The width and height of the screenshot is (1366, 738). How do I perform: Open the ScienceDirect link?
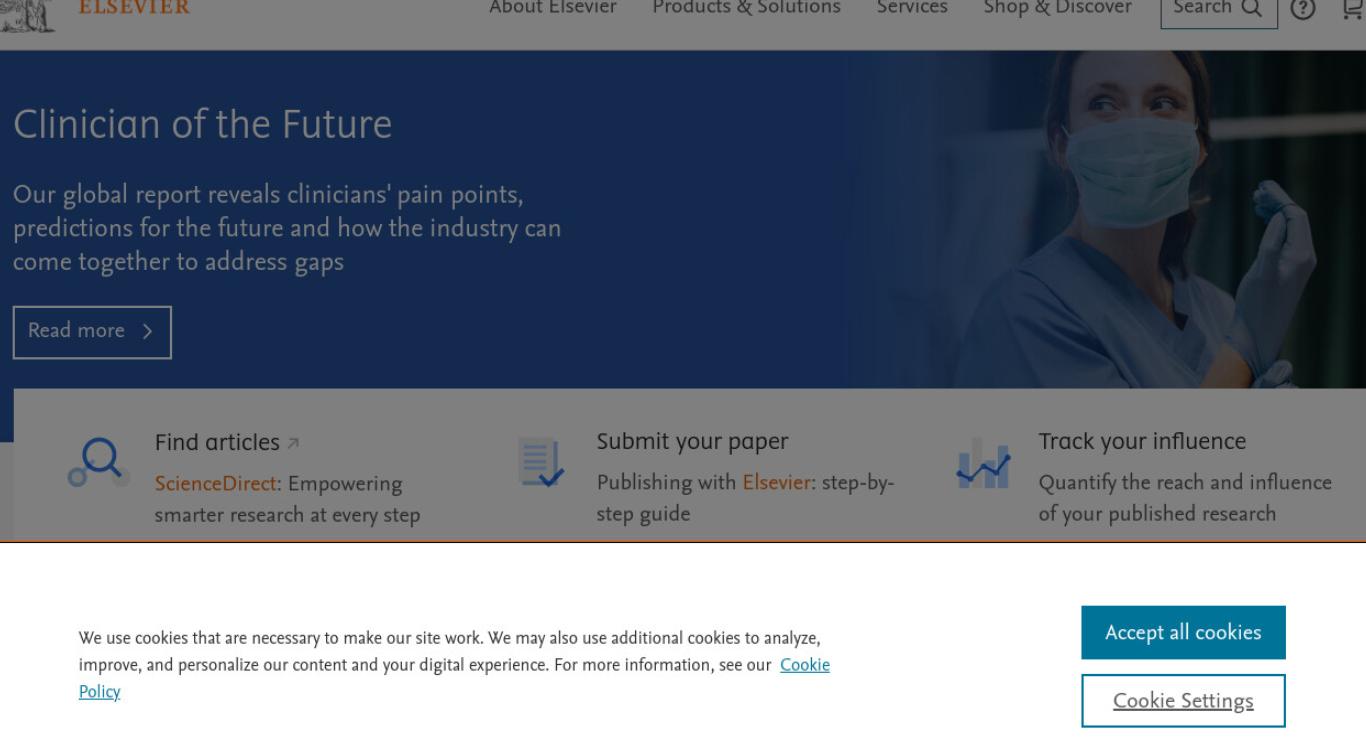pos(215,484)
